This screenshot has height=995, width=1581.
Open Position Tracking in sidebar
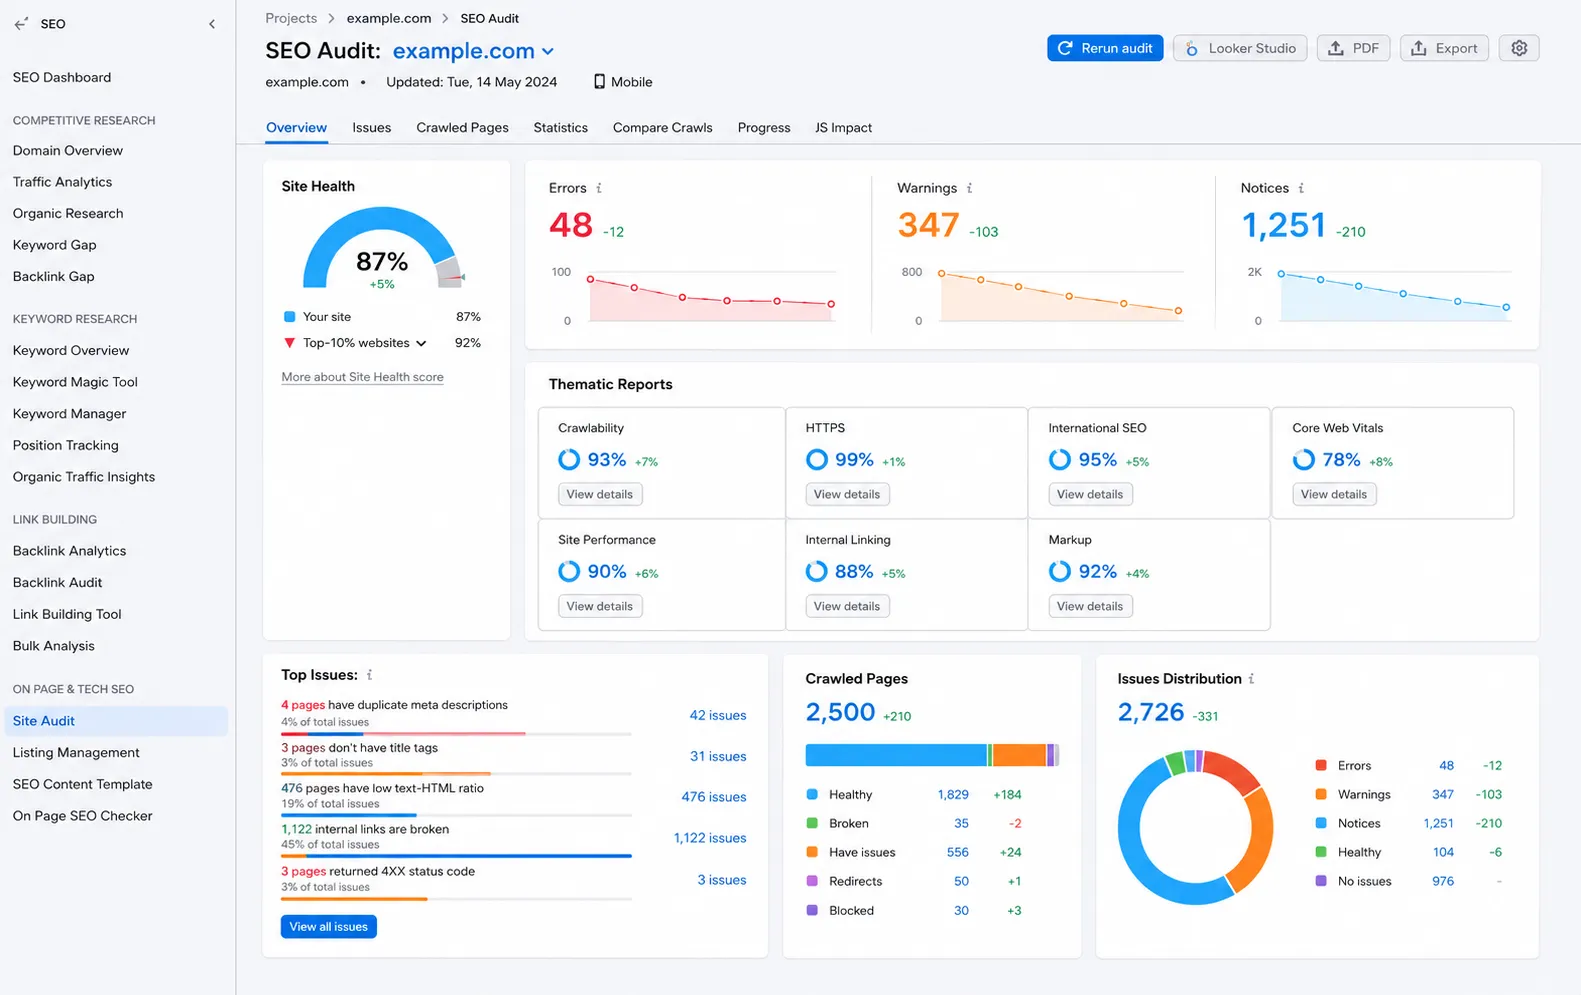pos(66,445)
